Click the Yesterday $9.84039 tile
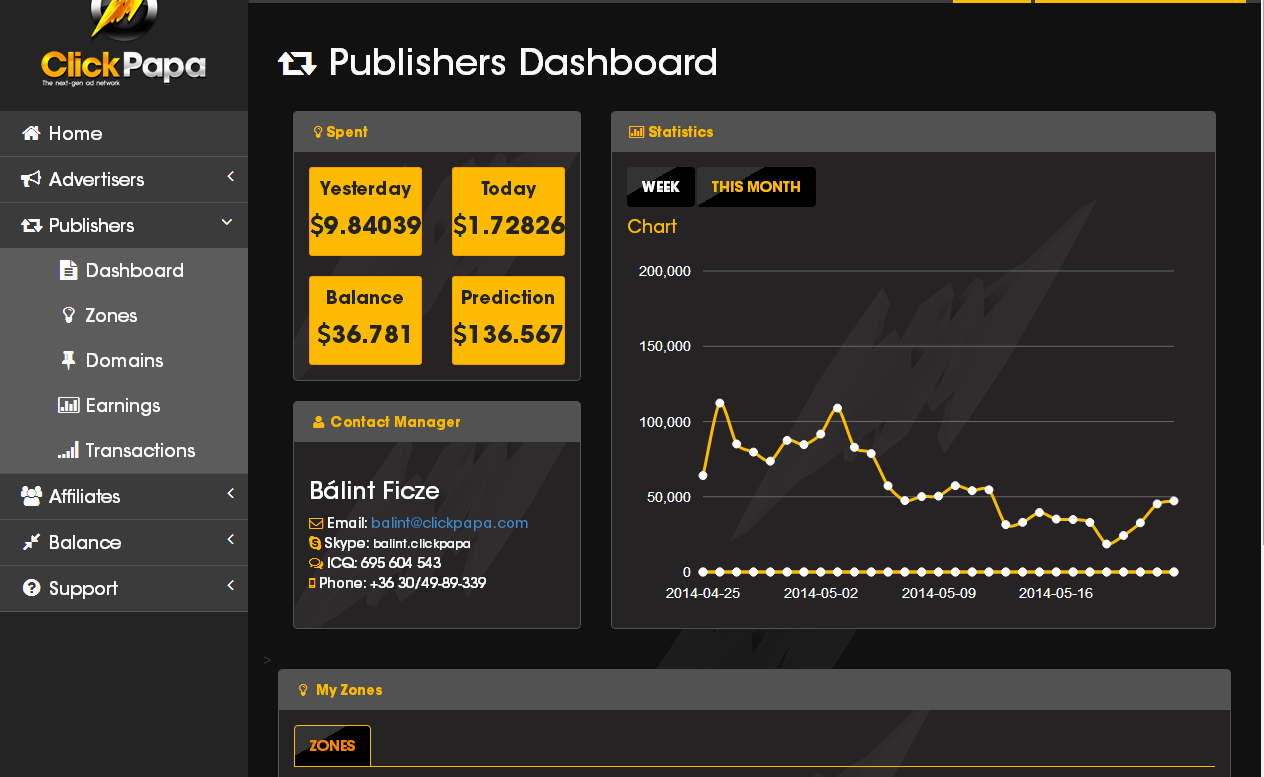The image size is (1264, 777). [365, 211]
